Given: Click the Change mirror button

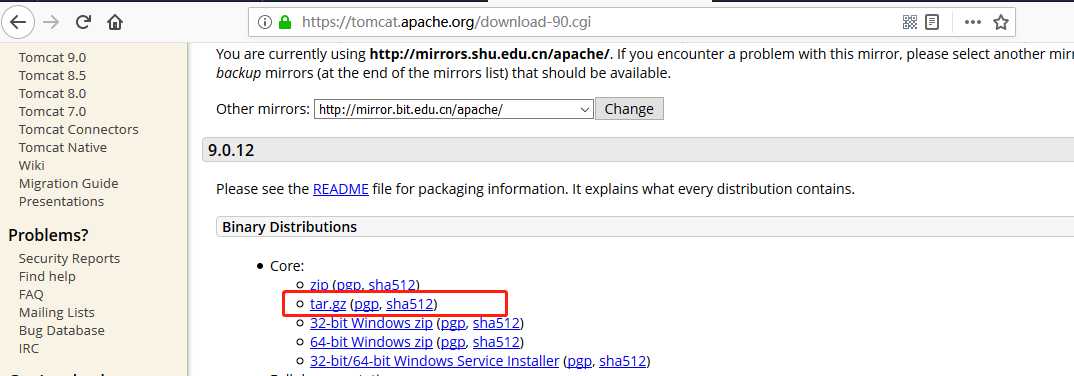Looking at the screenshot, I should tap(629, 109).
